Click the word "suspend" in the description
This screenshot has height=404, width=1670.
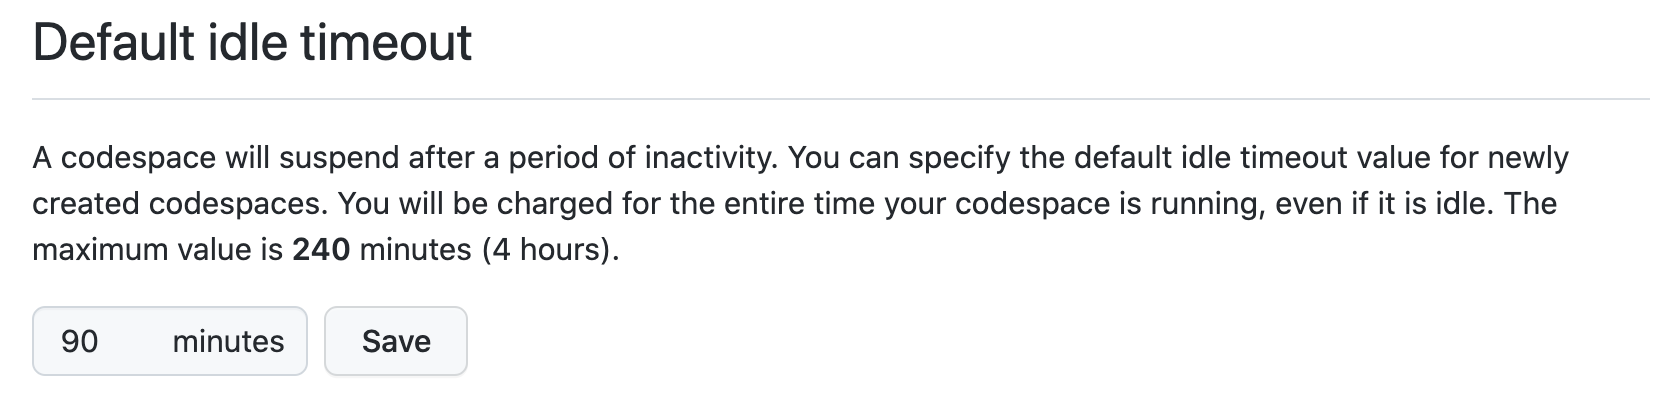[x=339, y=158]
